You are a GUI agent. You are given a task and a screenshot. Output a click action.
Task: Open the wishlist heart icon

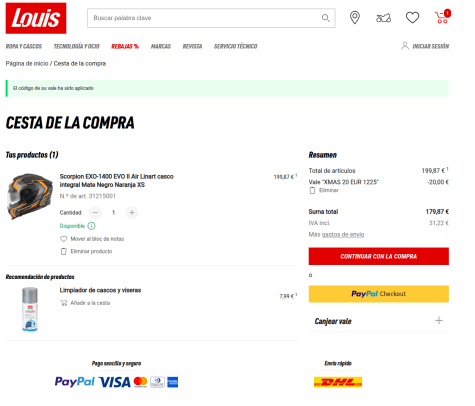(412, 18)
